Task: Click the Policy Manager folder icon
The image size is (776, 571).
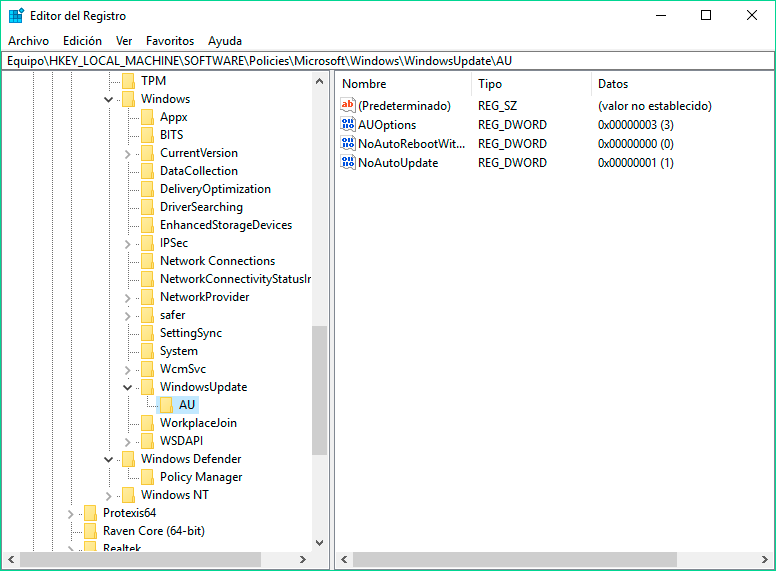Action: click(x=147, y=477)
